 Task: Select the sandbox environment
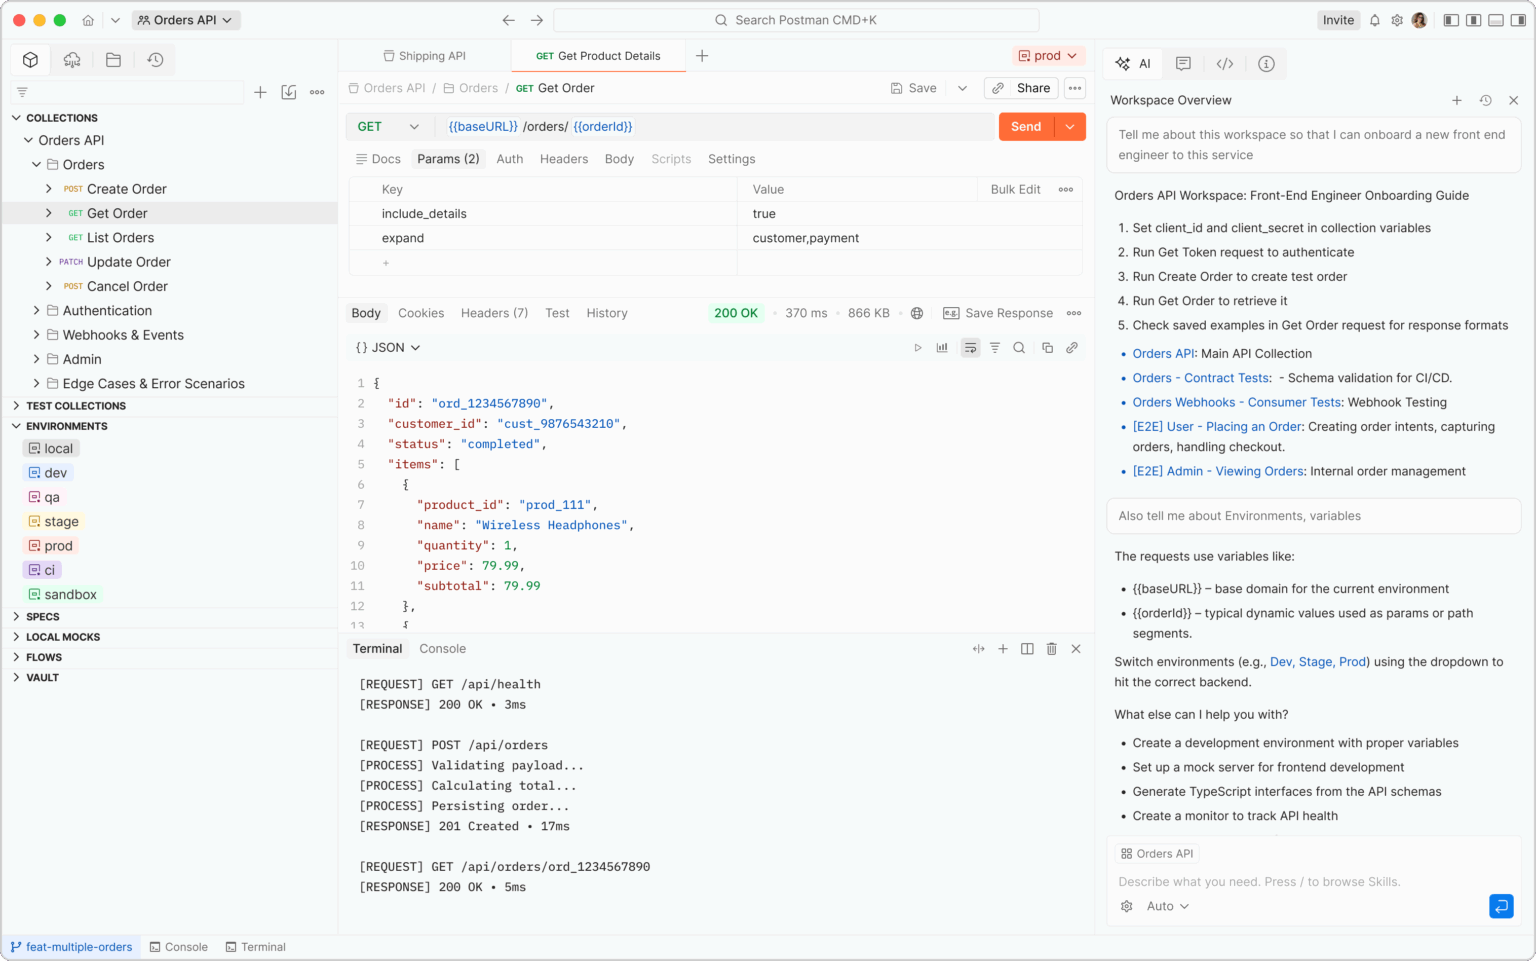click(63, 594)
